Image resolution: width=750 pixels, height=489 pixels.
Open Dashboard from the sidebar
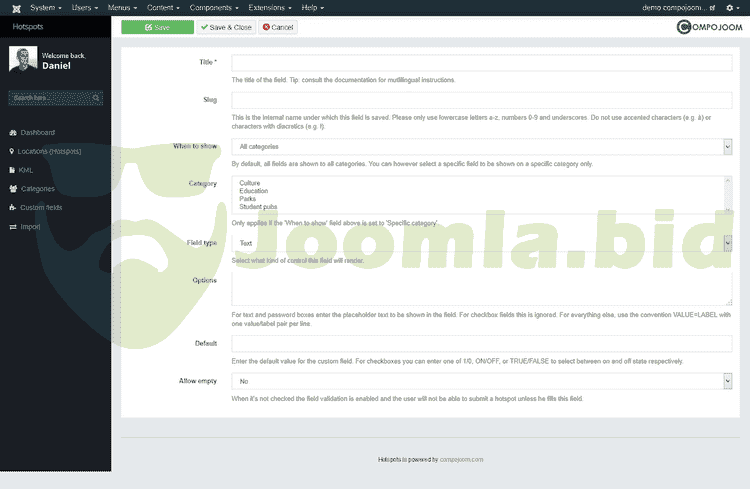(37, 133)
